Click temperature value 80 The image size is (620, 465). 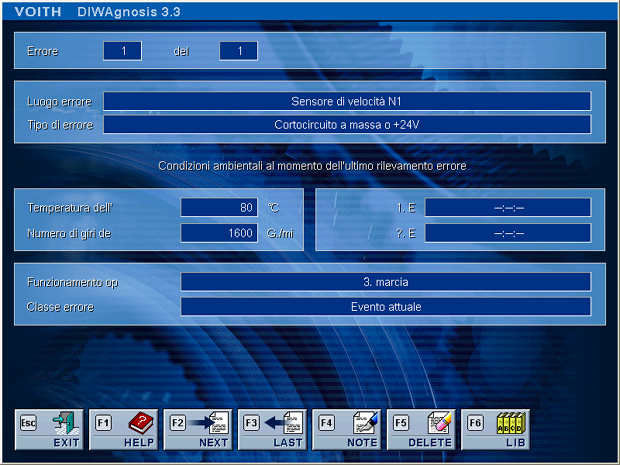(219, 208)
